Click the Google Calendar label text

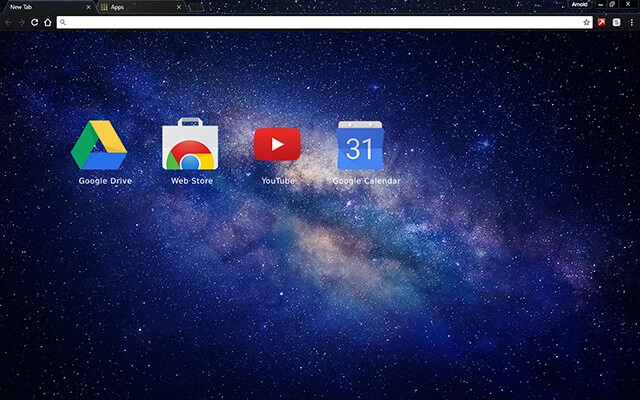pyautogui.click(x=366, y=181)
